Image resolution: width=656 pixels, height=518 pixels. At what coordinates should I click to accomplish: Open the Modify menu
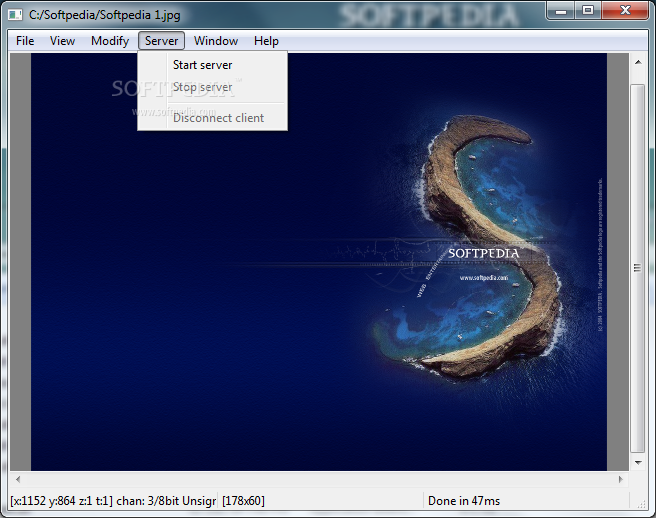coord(110,41)
